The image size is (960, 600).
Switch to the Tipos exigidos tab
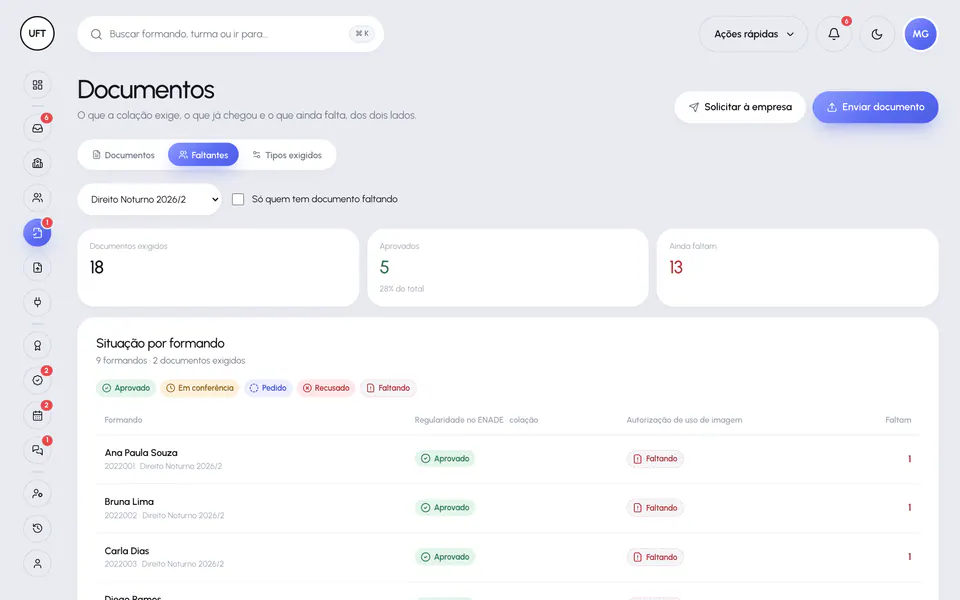tap(287, 155)
